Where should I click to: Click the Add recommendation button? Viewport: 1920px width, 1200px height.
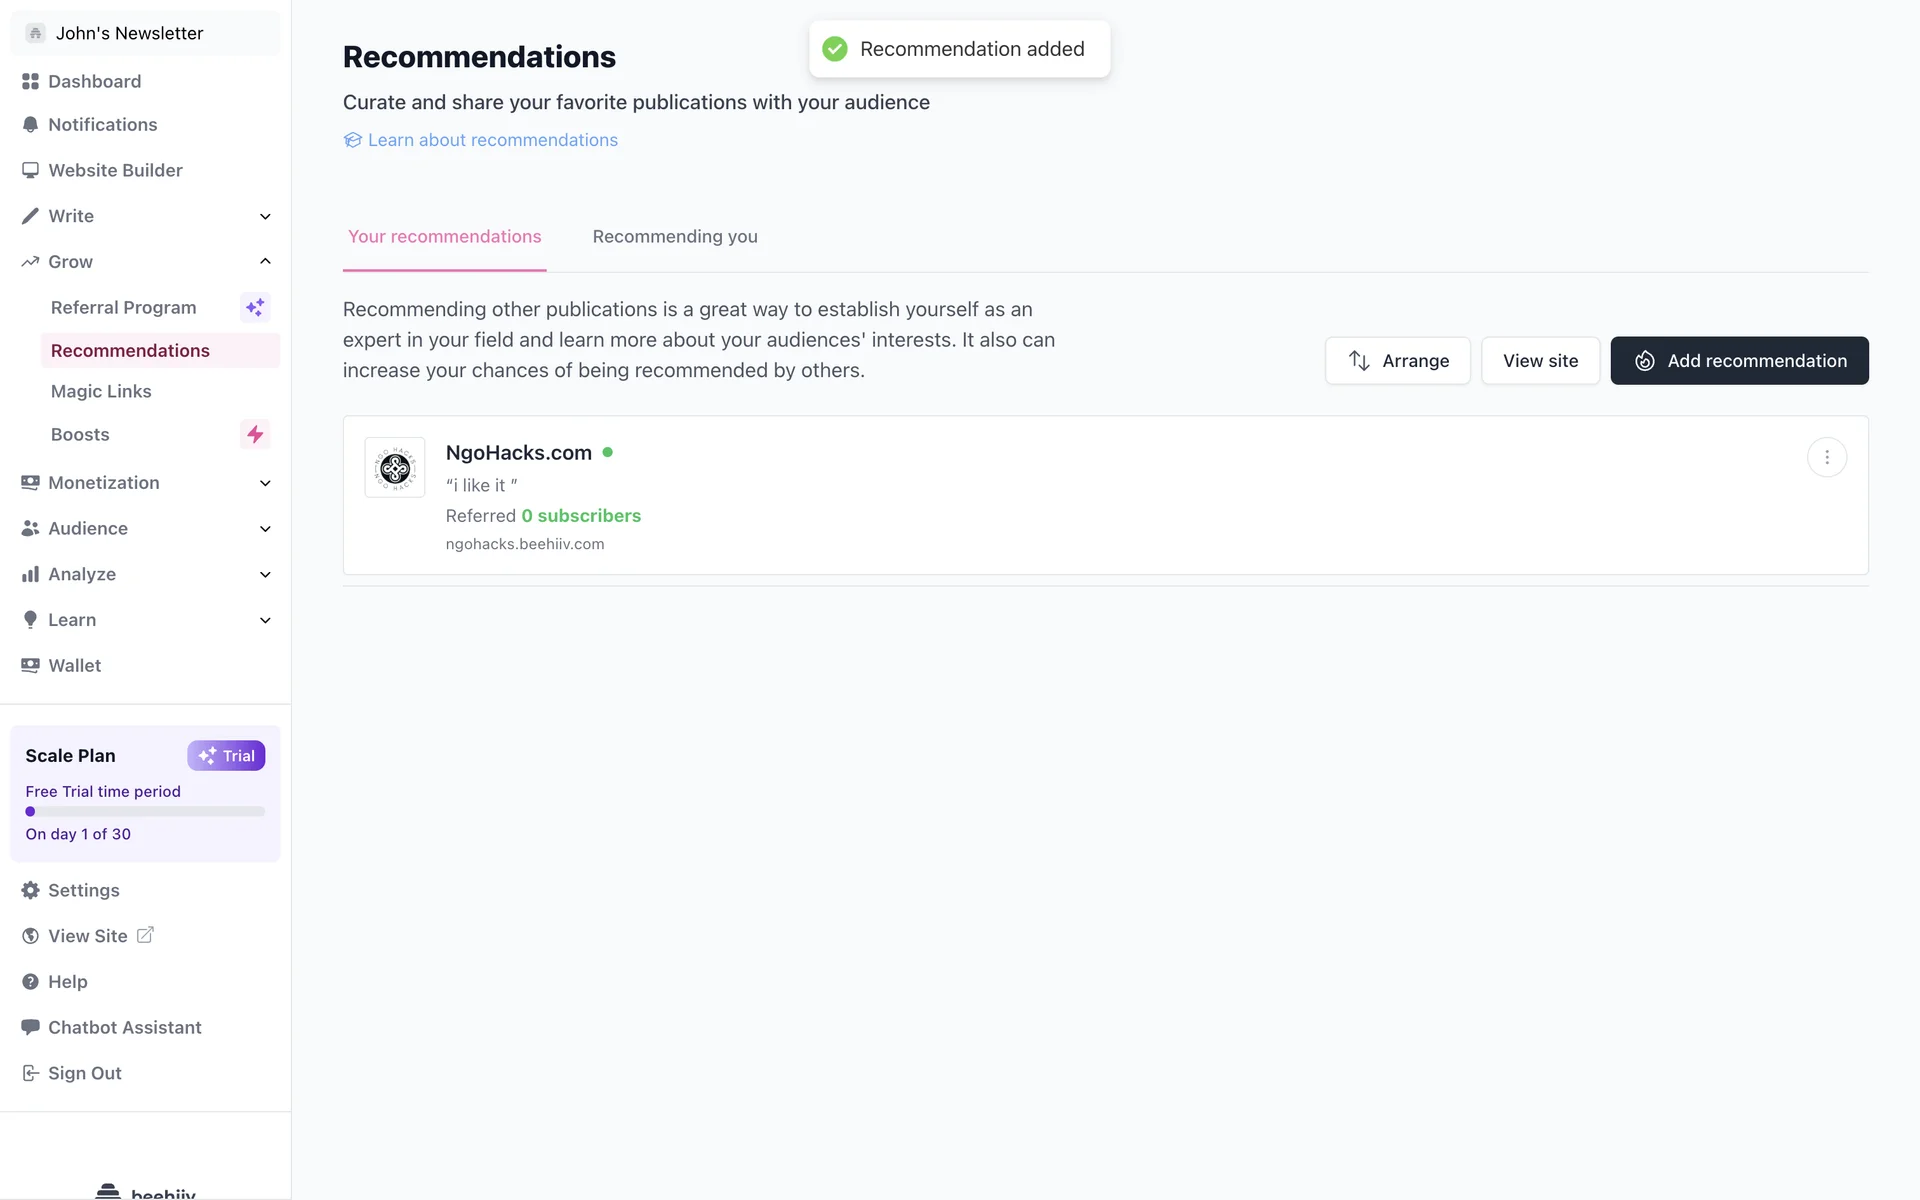tap(1739, 361)
